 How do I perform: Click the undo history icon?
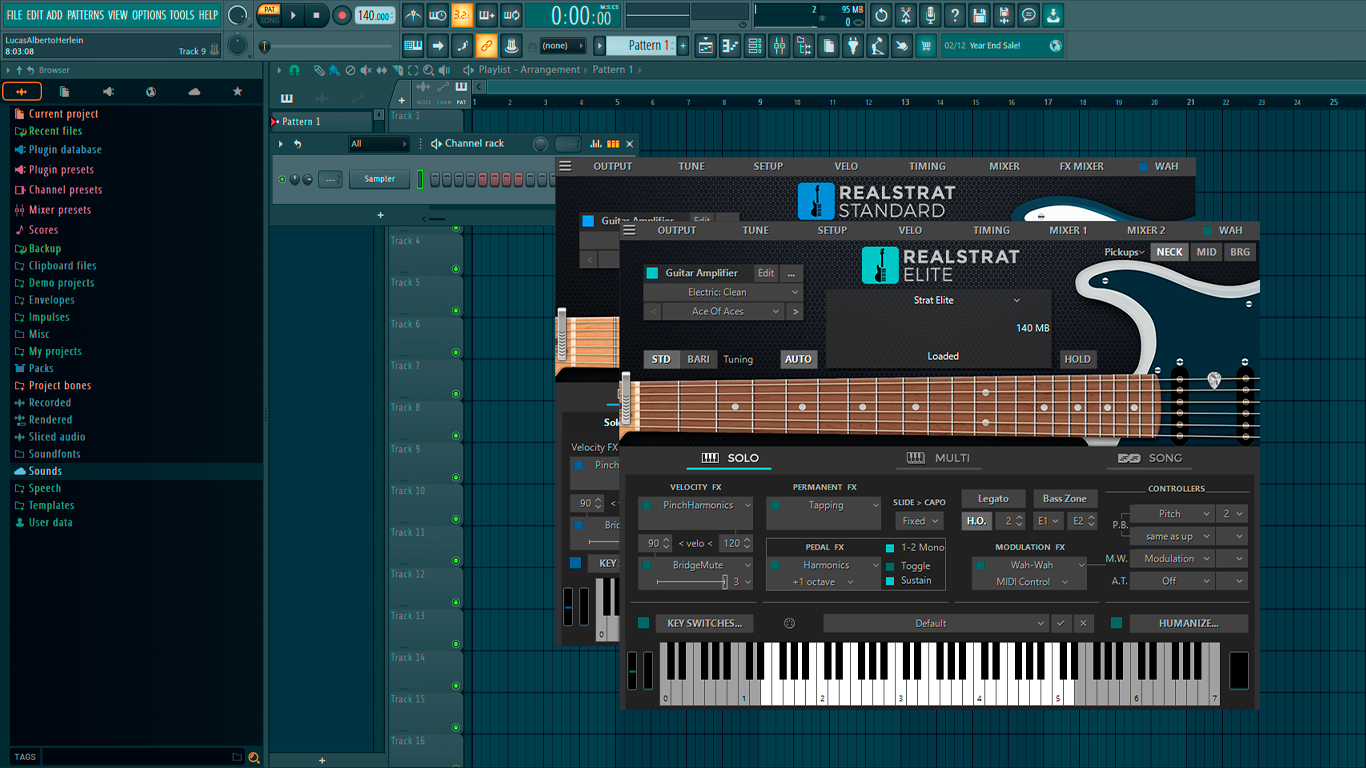(881, 15)
